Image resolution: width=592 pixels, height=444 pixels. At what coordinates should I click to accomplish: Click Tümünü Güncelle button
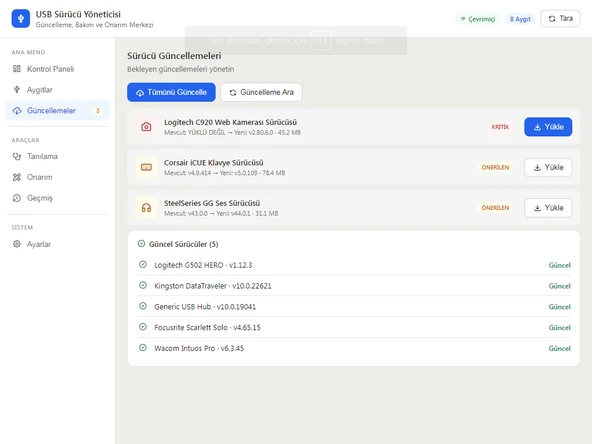(x=171, y=92)
